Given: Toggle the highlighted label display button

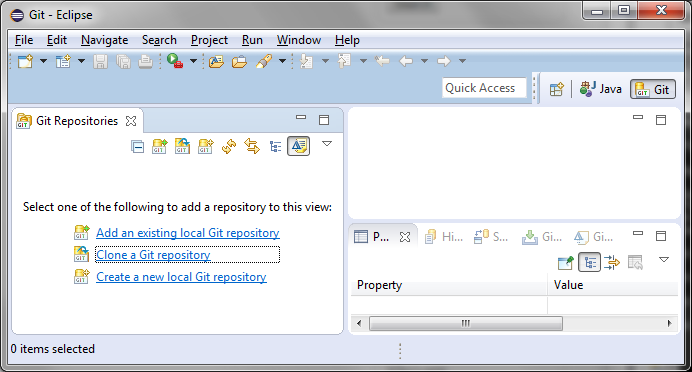Looking at the screenshot, I should 299,146.
